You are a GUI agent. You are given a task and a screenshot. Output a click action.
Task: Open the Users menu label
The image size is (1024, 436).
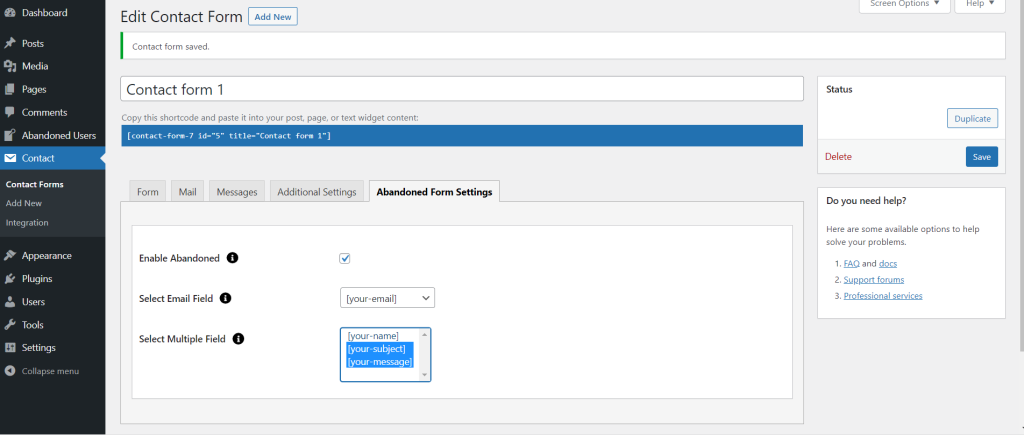pos(33,302)
